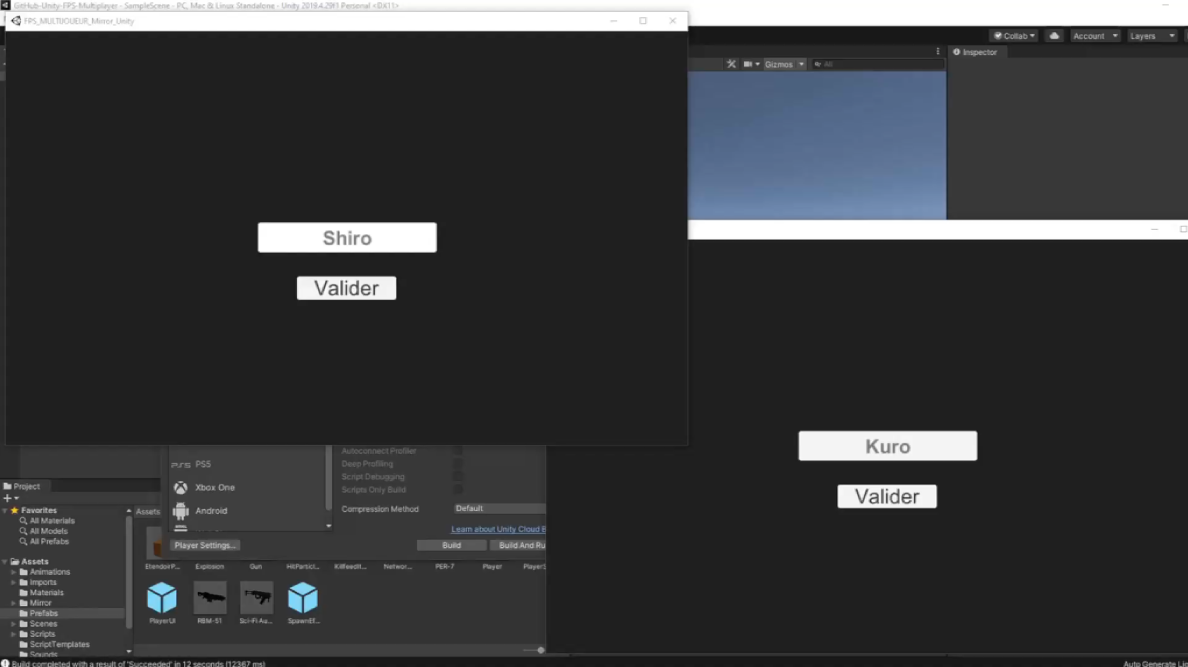This screenshot has height=667, width=1188.
Task: Open Learn about Unity Cloud Build link
Action: [x=498, y=529]
